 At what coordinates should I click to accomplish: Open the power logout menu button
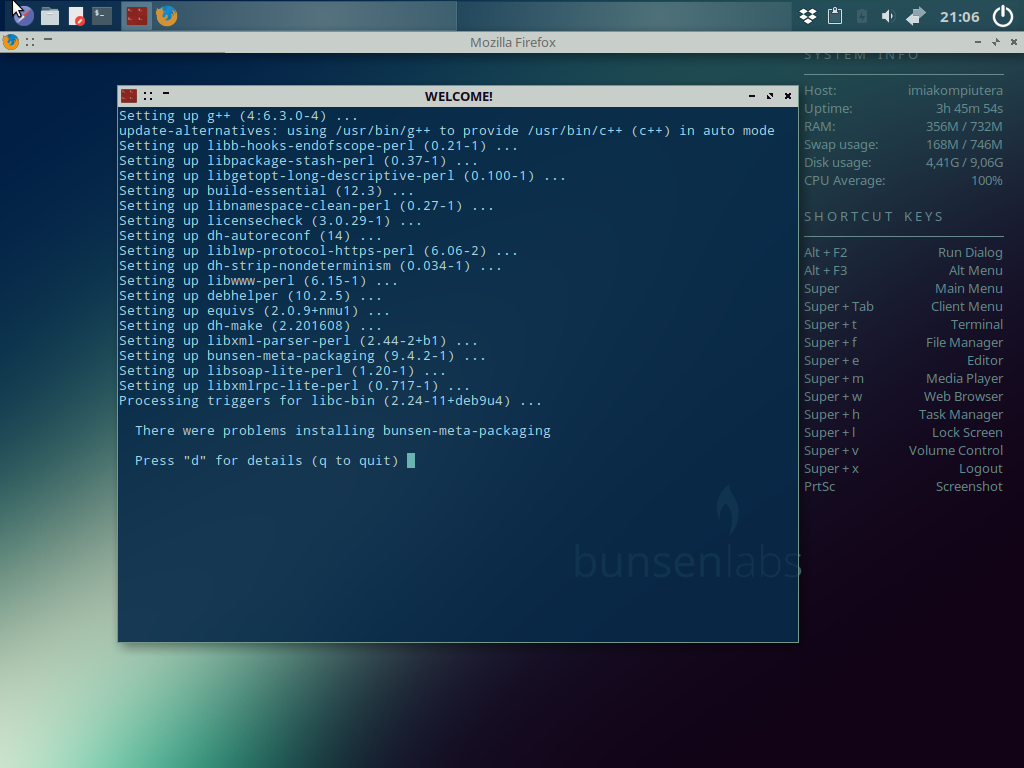click(1003, 16)
